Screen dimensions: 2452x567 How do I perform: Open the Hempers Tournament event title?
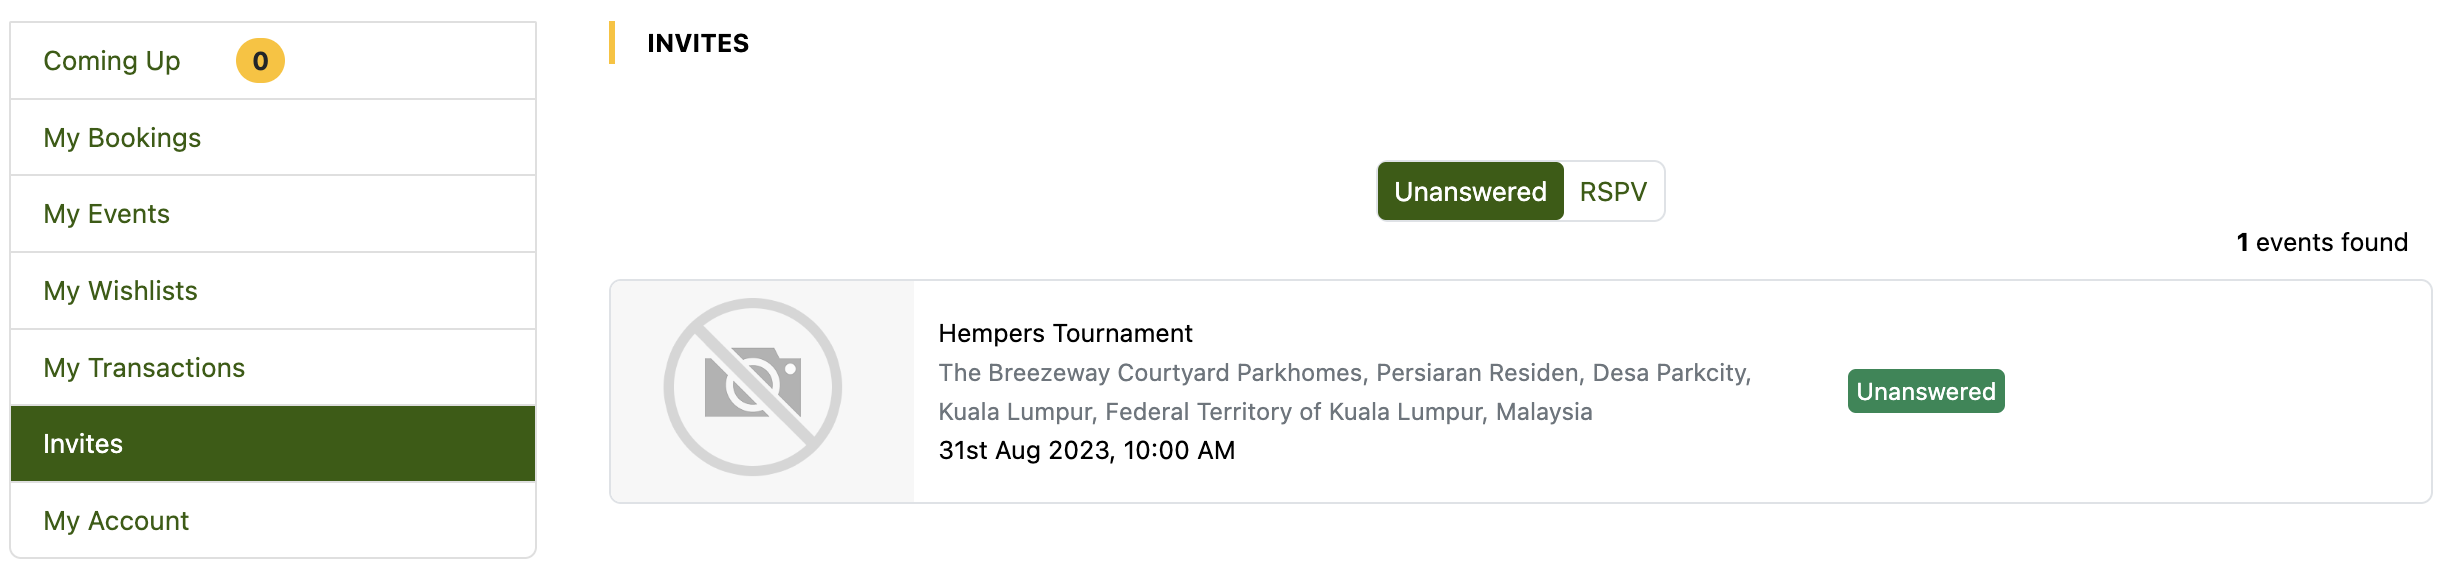pyautogui.click(x=1065, y=333)
